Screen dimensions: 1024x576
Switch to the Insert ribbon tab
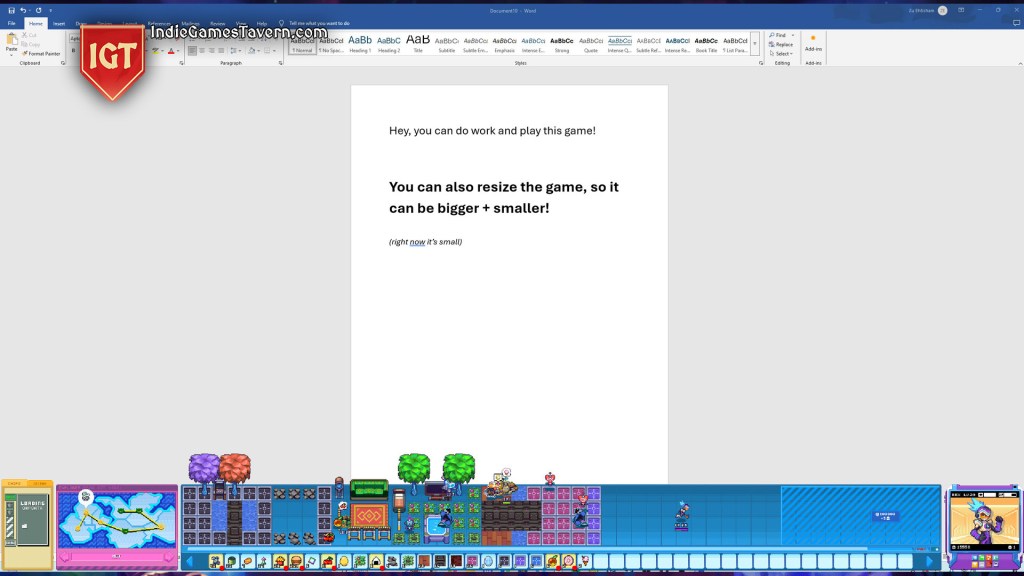click(59, 23)
